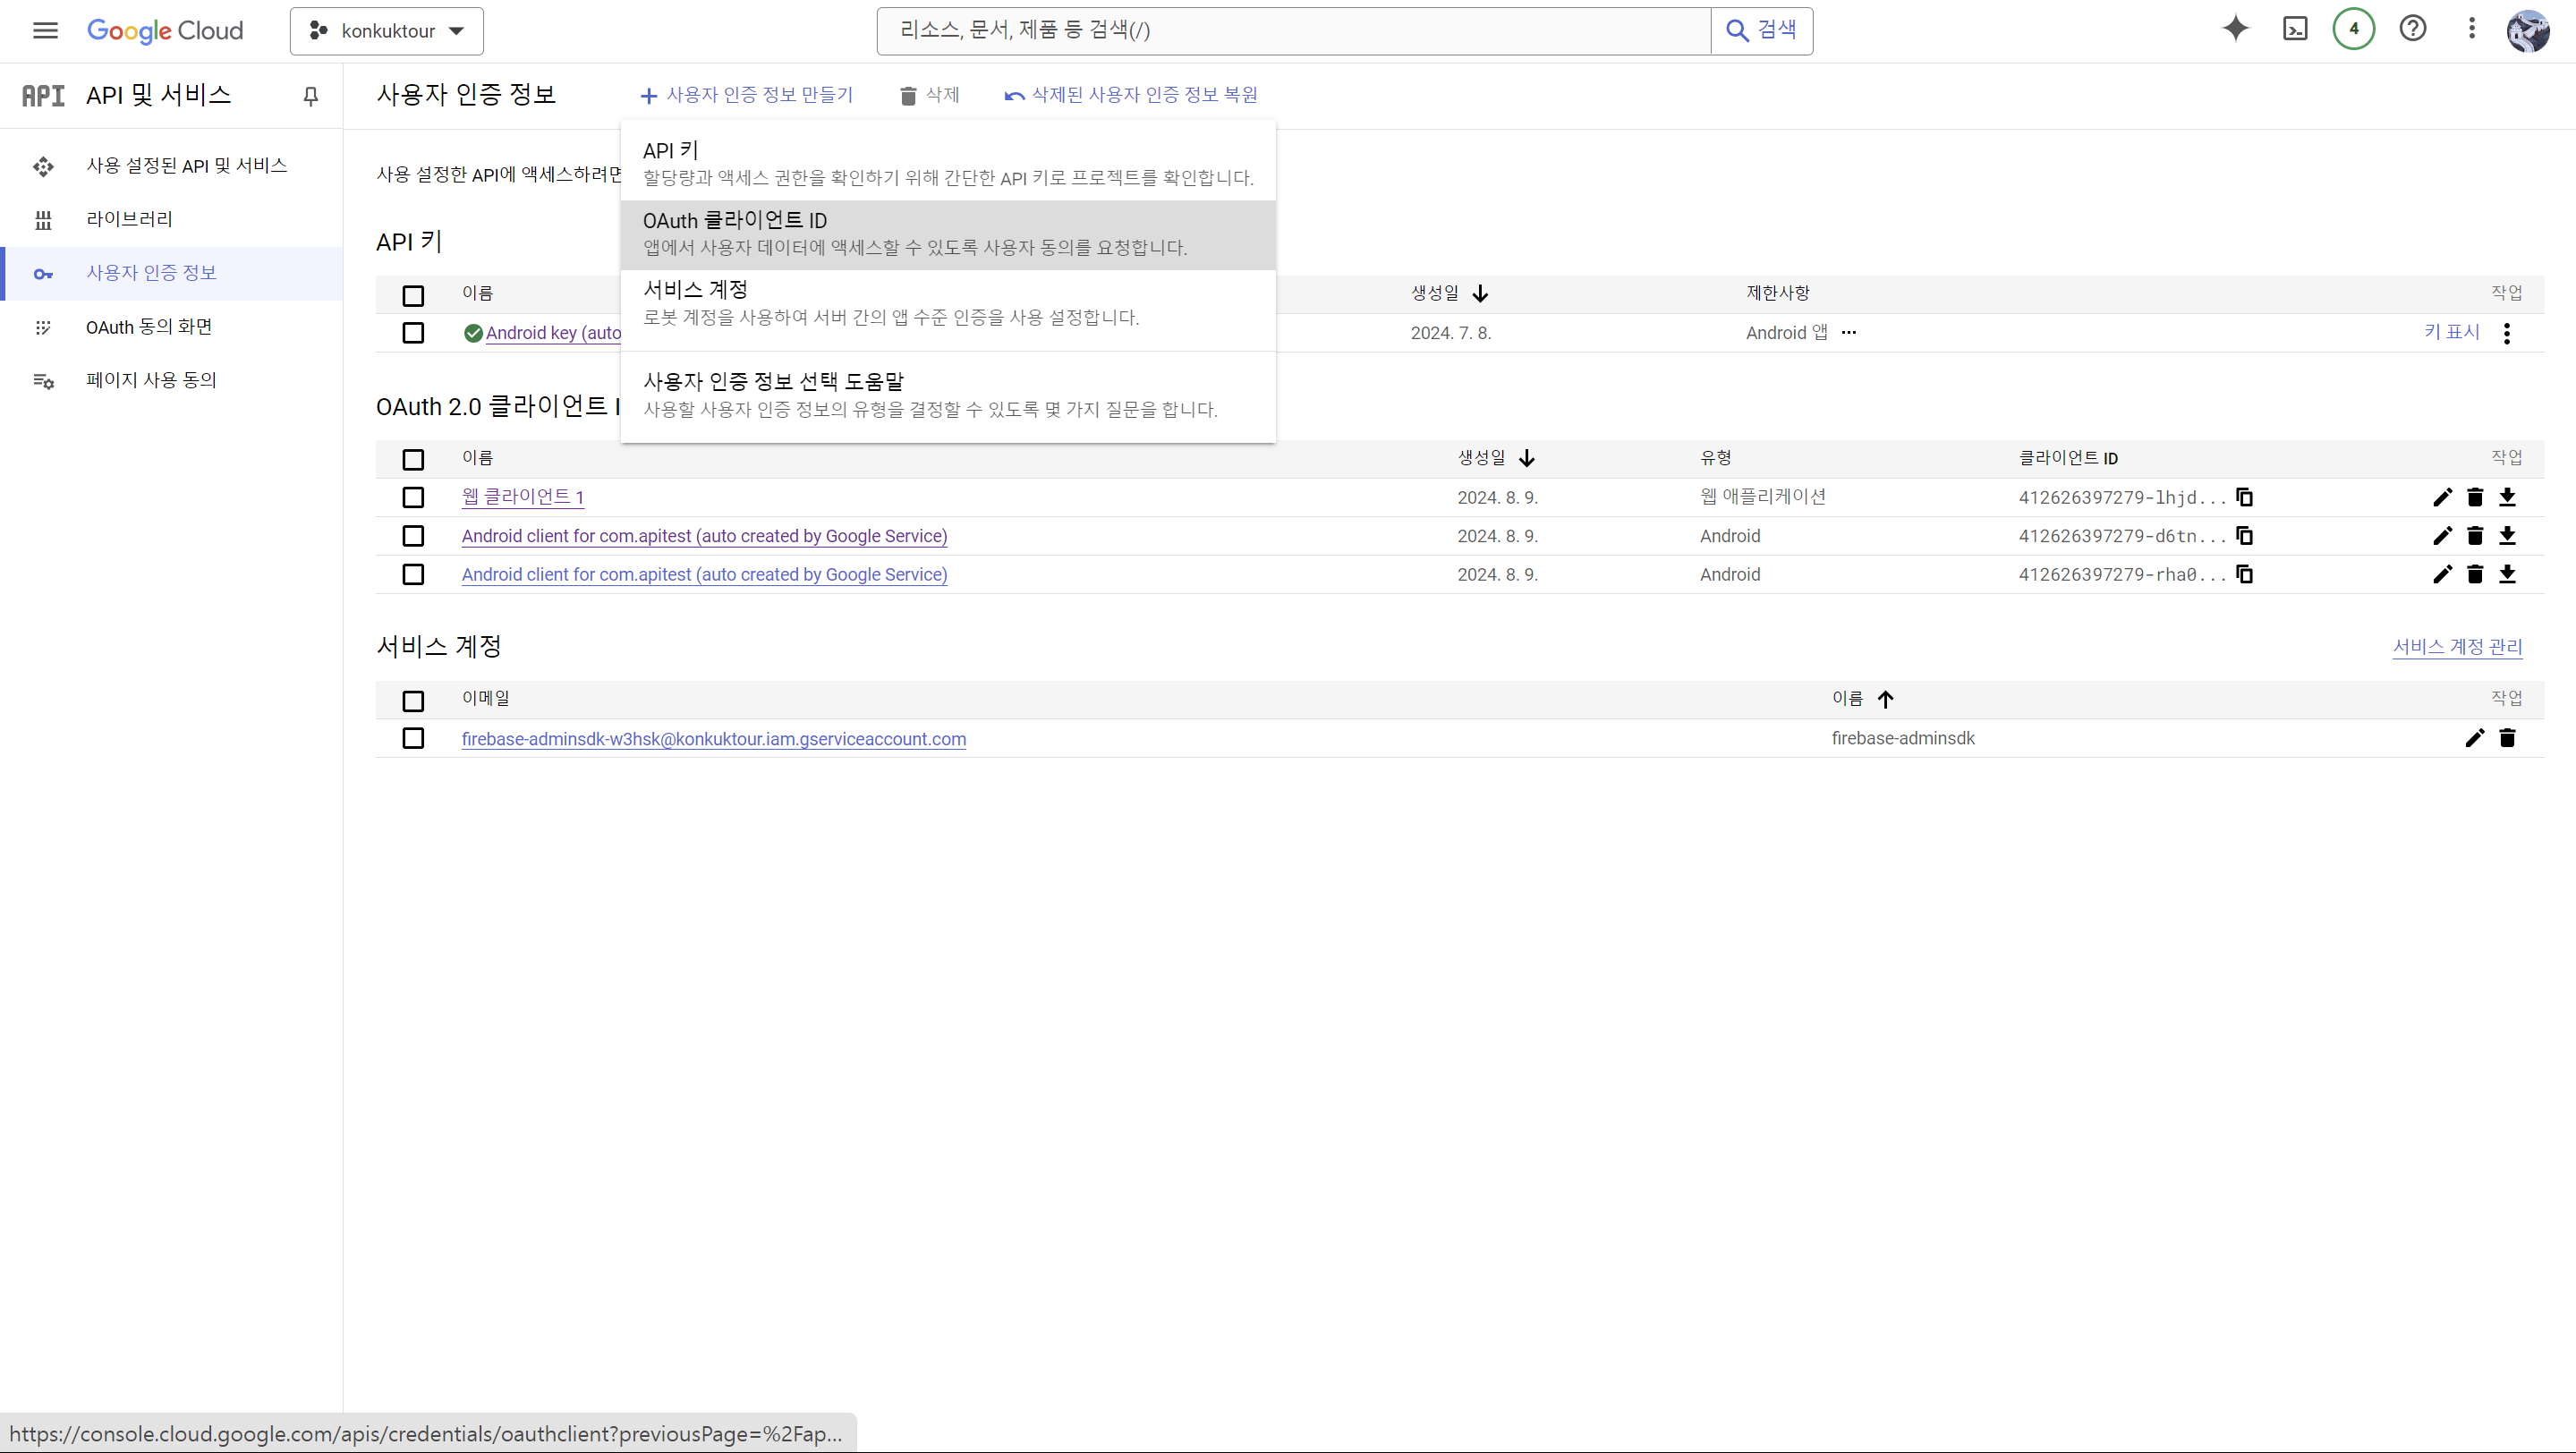Open the konkuktour project selector dropdown
This screenshot has width=2576, height=1453.
pos(387,31)
